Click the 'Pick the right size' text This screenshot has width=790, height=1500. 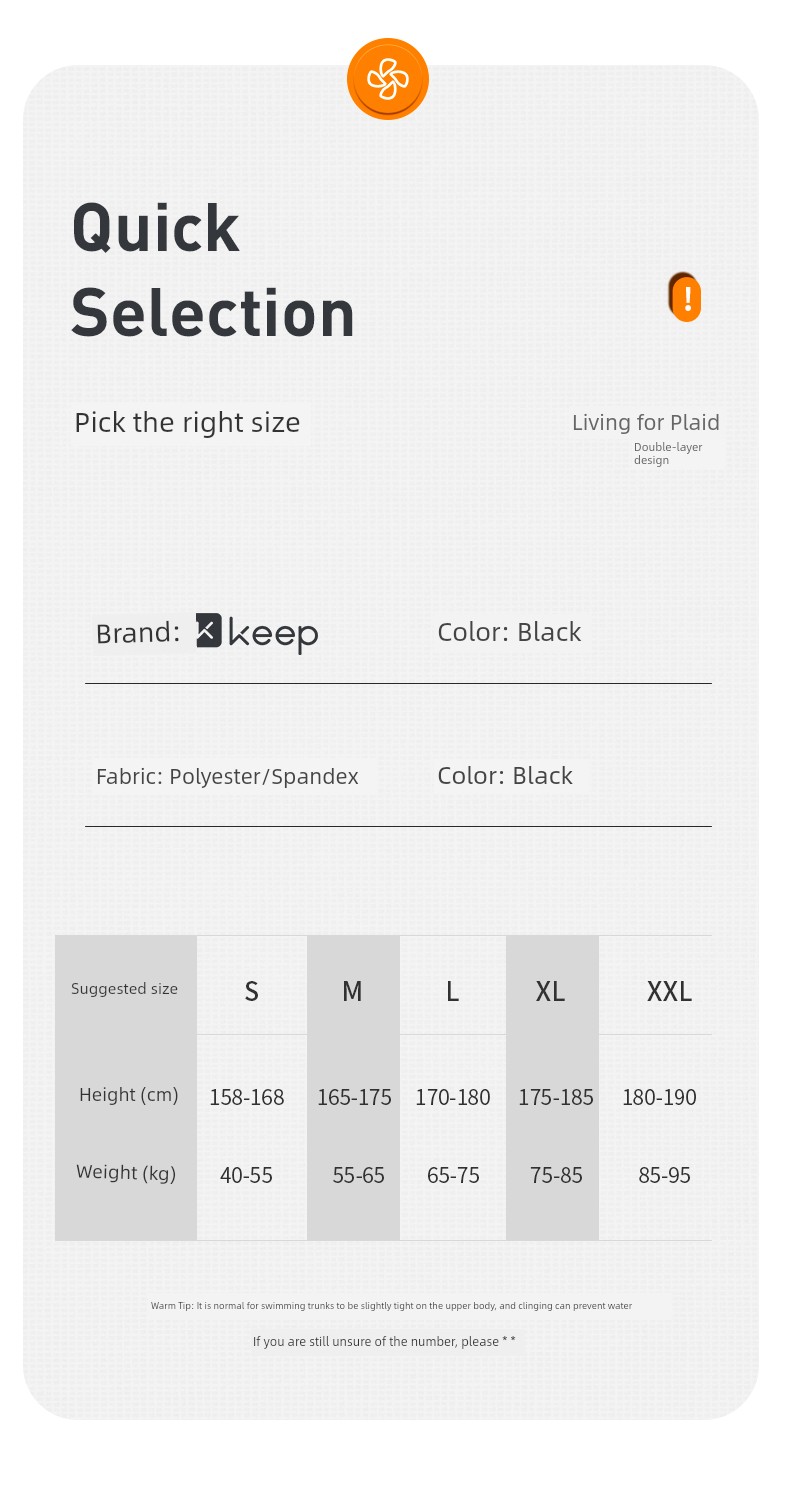pyautogui.click(x=187, y=423)
